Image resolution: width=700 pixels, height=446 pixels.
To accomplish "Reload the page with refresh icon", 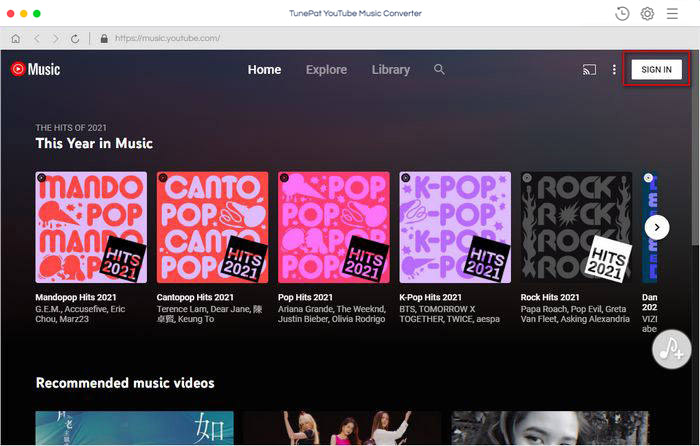I will pos(75,38).
